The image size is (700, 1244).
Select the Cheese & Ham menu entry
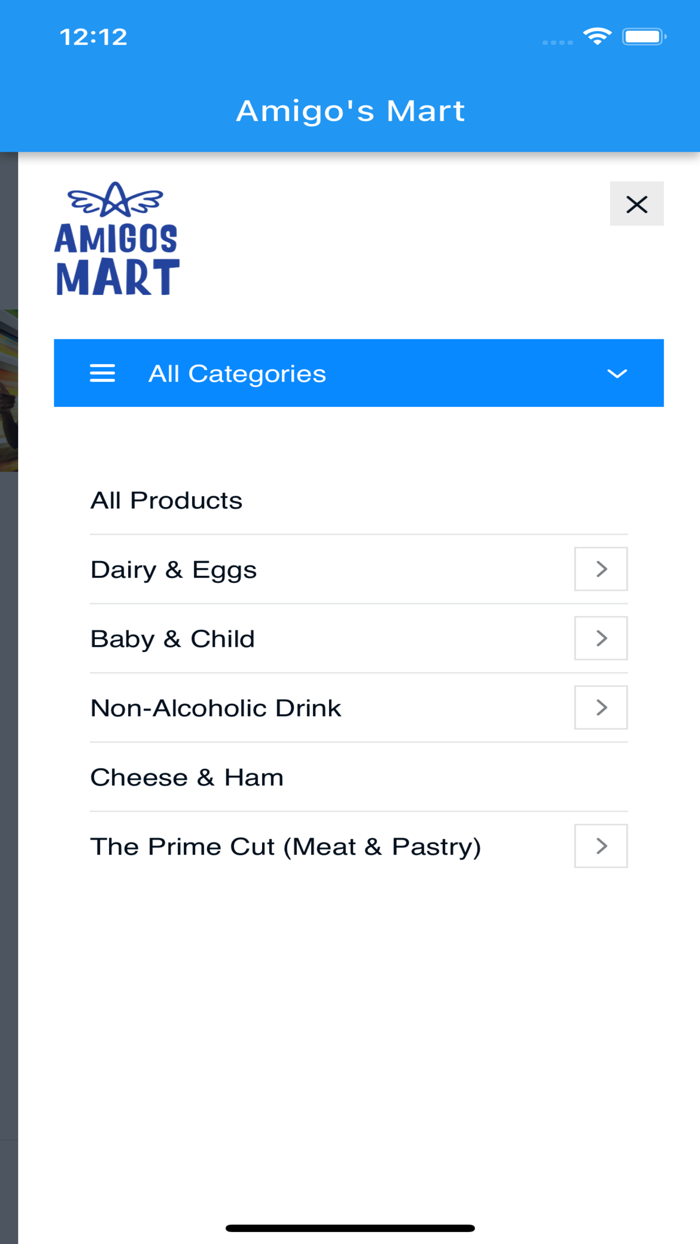click(187, 777)
